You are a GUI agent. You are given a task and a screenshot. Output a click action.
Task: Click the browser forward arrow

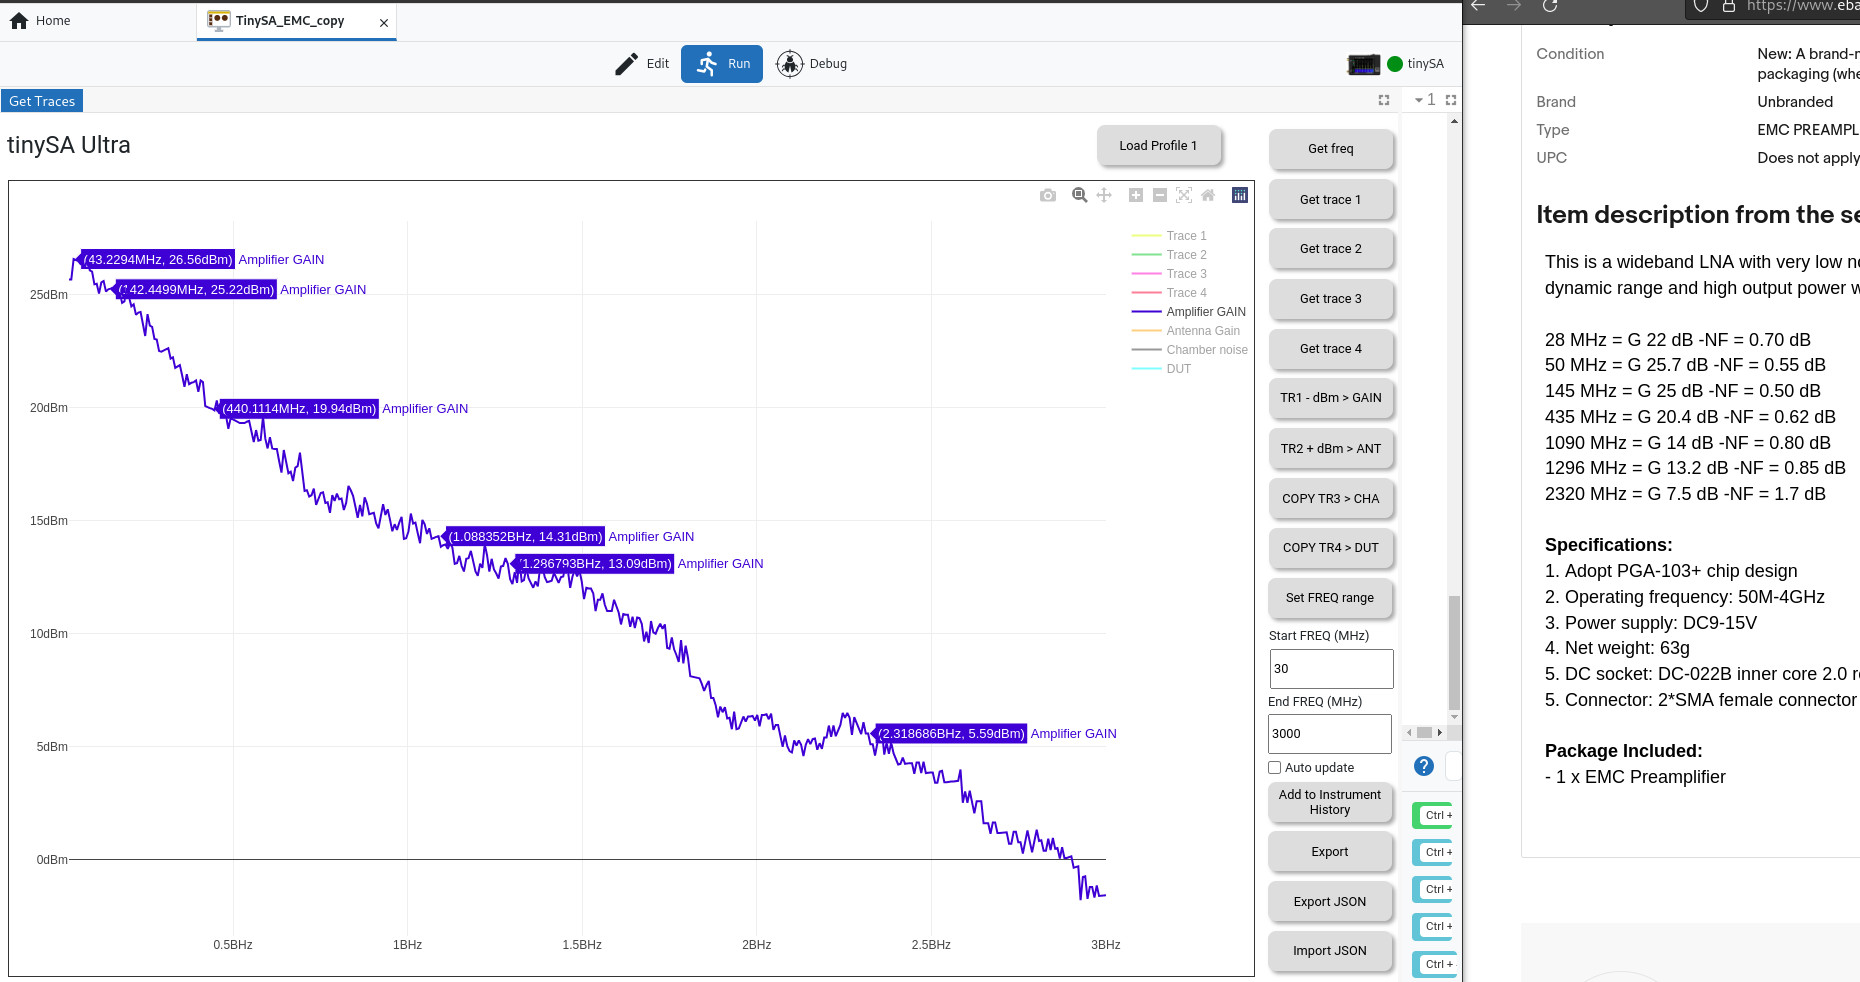click(x=1514, y=6)
